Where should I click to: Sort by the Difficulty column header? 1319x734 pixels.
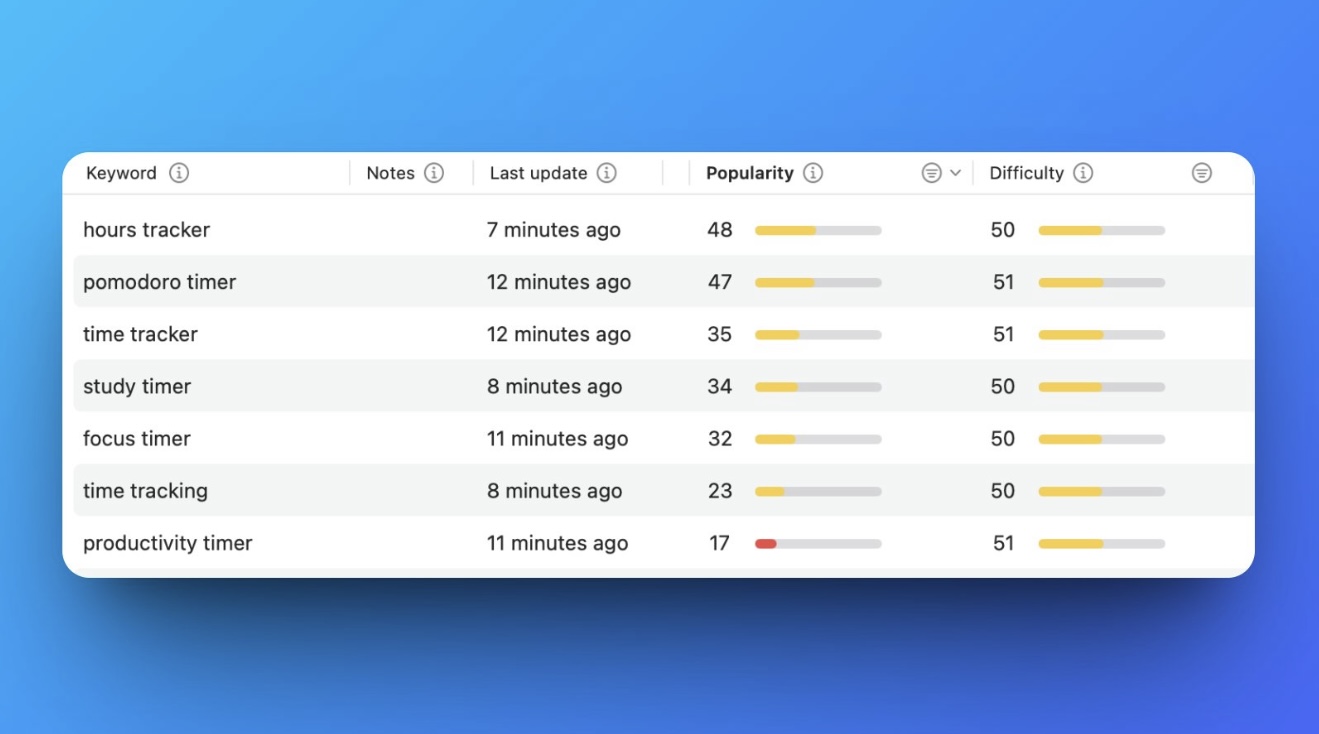1026,173
